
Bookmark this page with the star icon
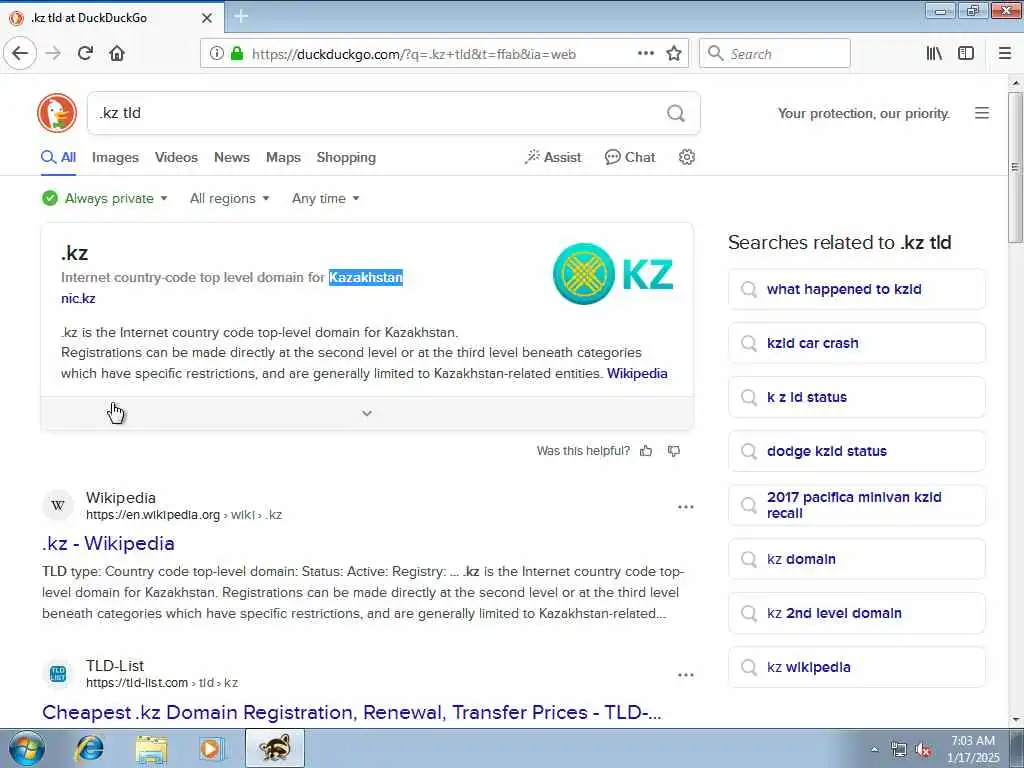click(x=674, y=54)
